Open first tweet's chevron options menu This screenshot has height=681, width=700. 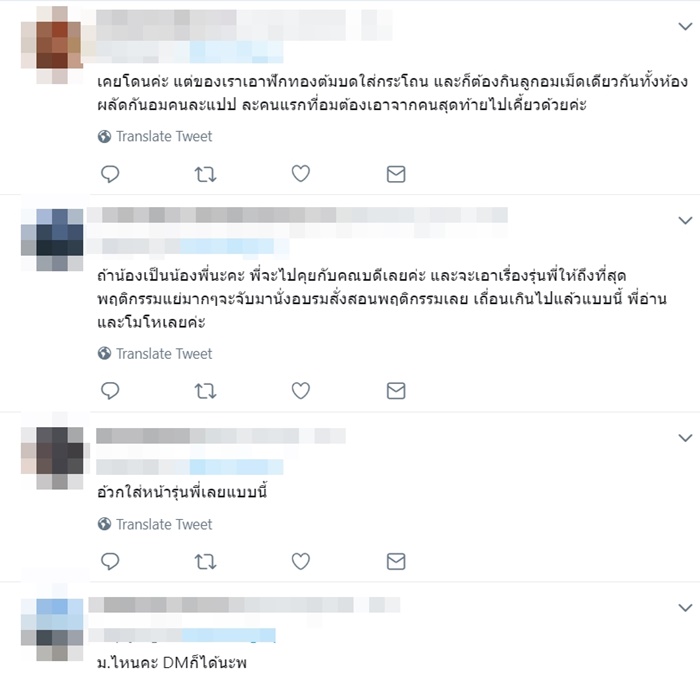click(x=685, y=26)
